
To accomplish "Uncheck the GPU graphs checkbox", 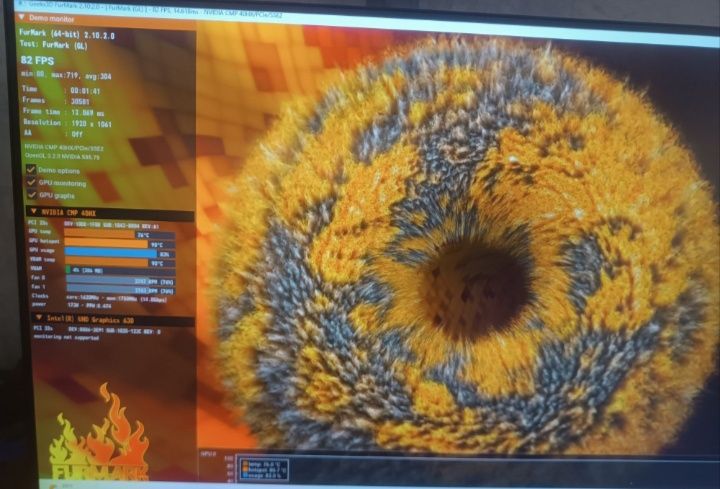I will pos(32,195).
